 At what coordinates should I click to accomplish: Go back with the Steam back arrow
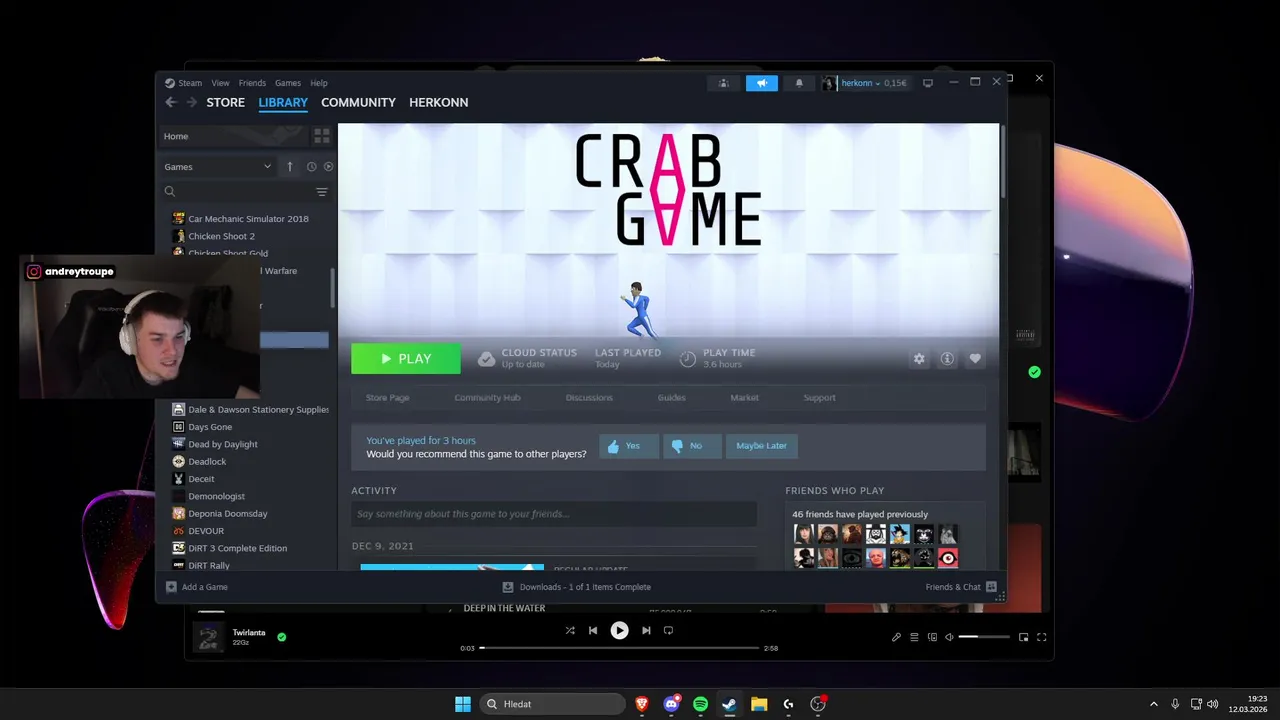(x=171, y=102)
